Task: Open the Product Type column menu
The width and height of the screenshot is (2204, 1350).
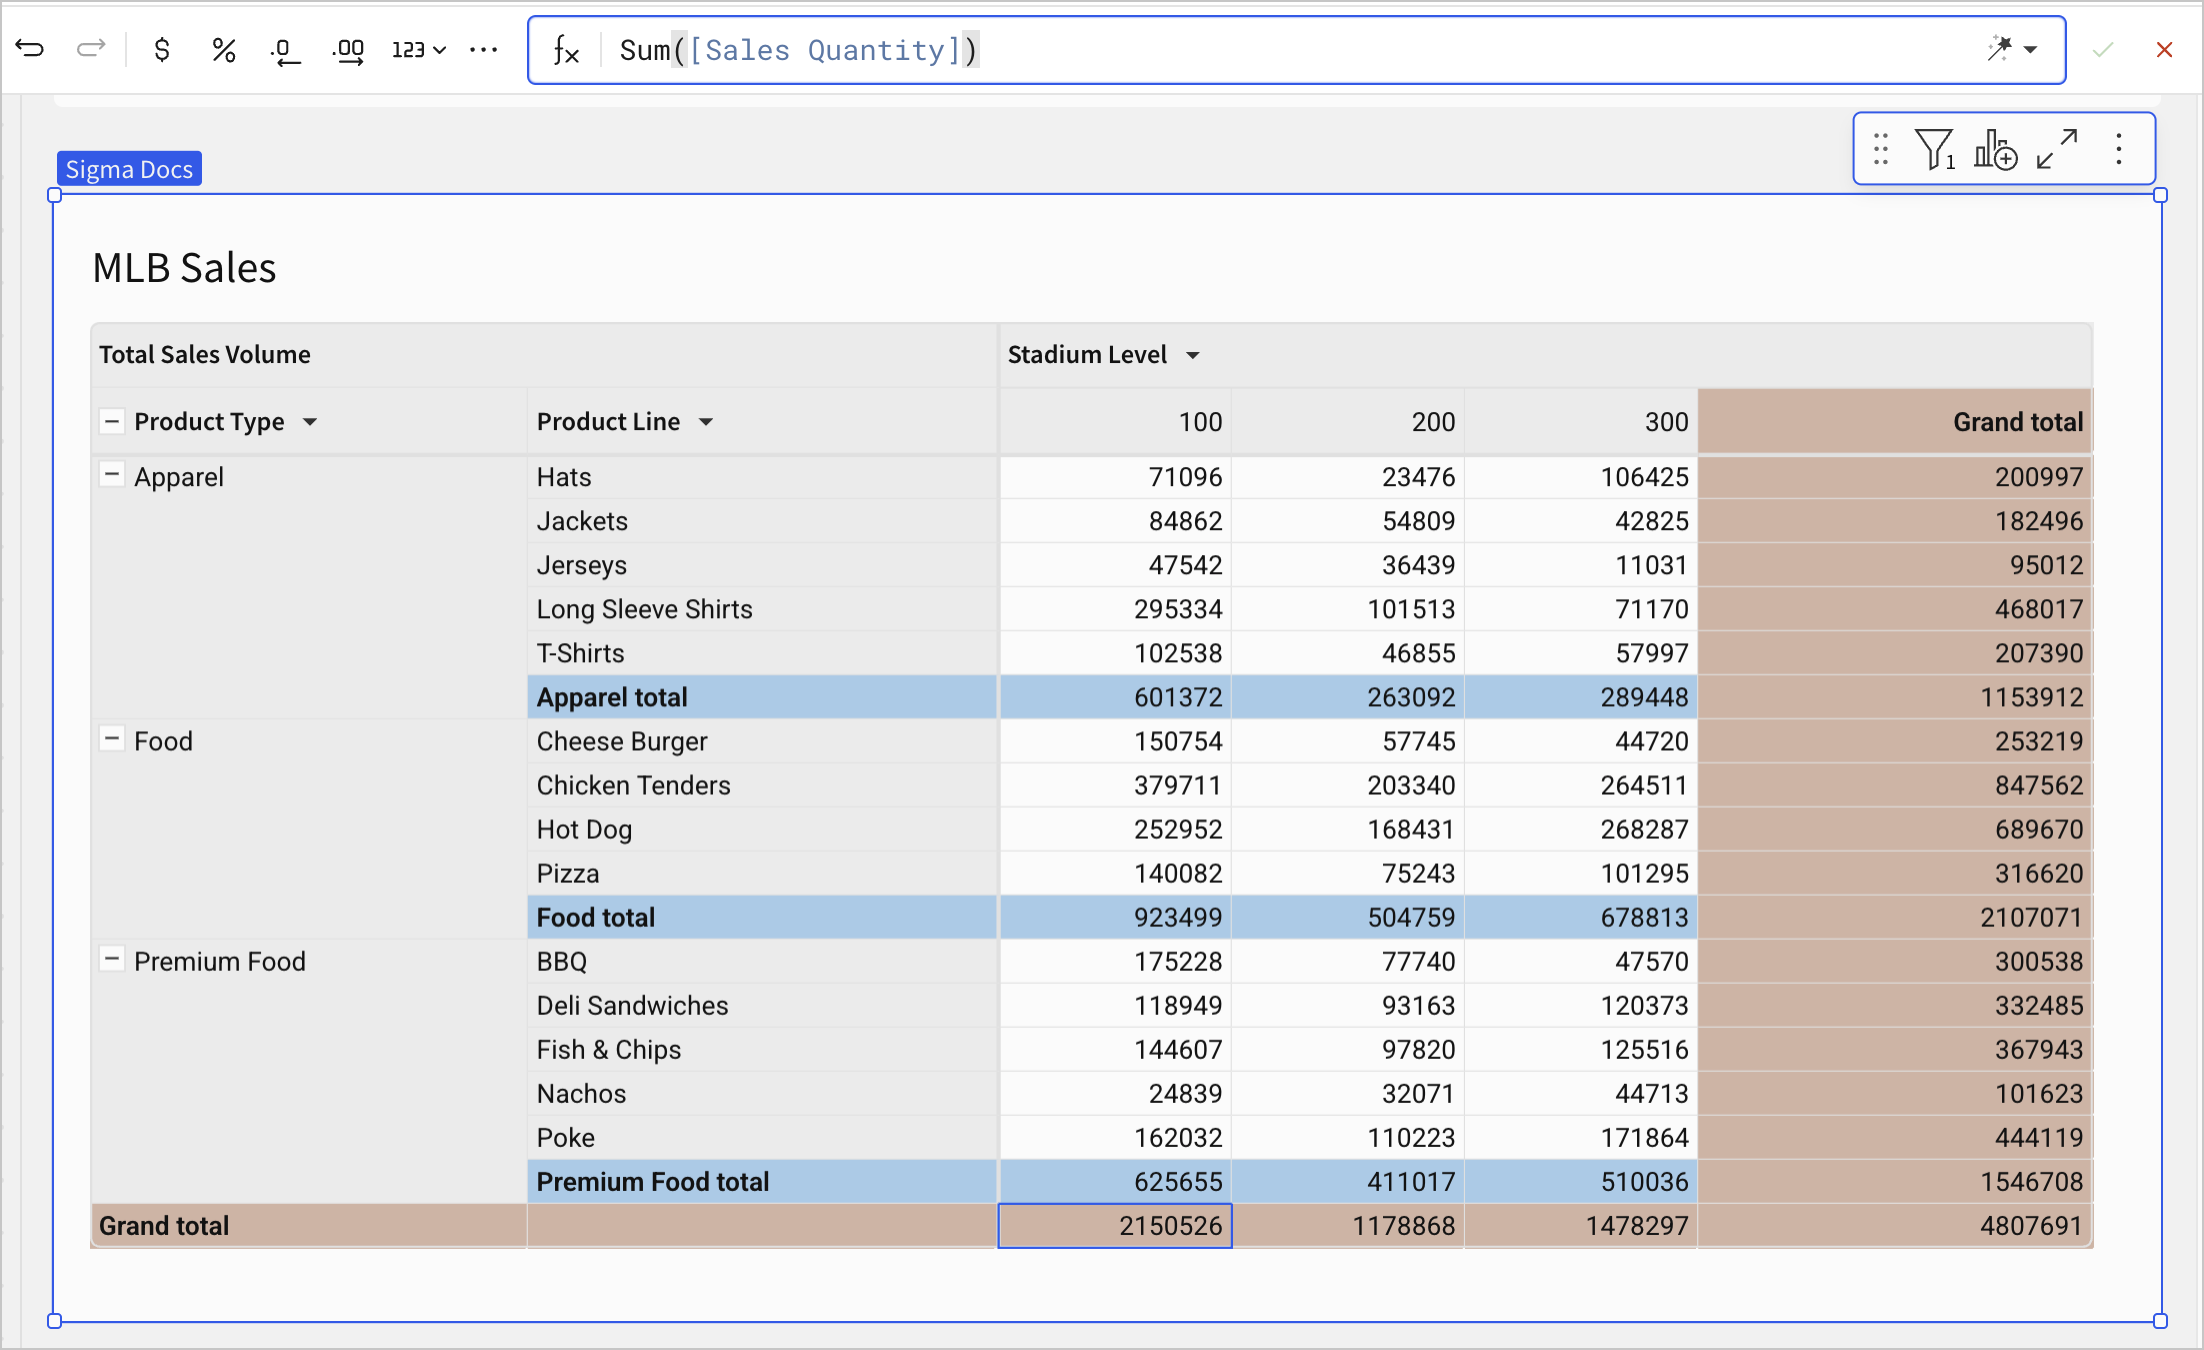Action: point(310,421)
